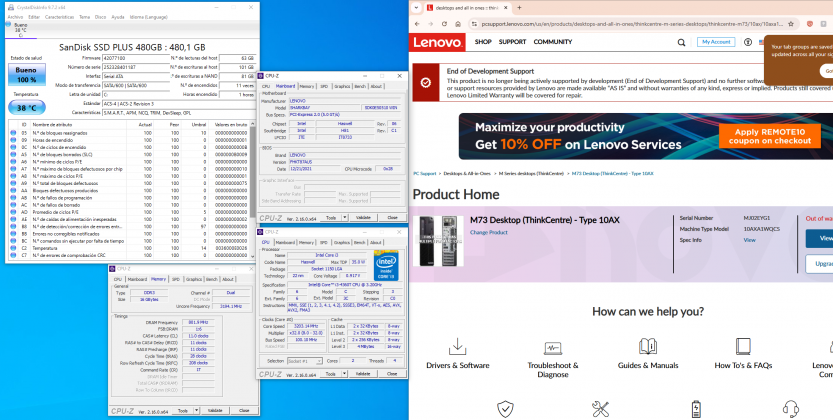
Task: Click Close in memory CPU-Z window
Action: coord(244,410)
